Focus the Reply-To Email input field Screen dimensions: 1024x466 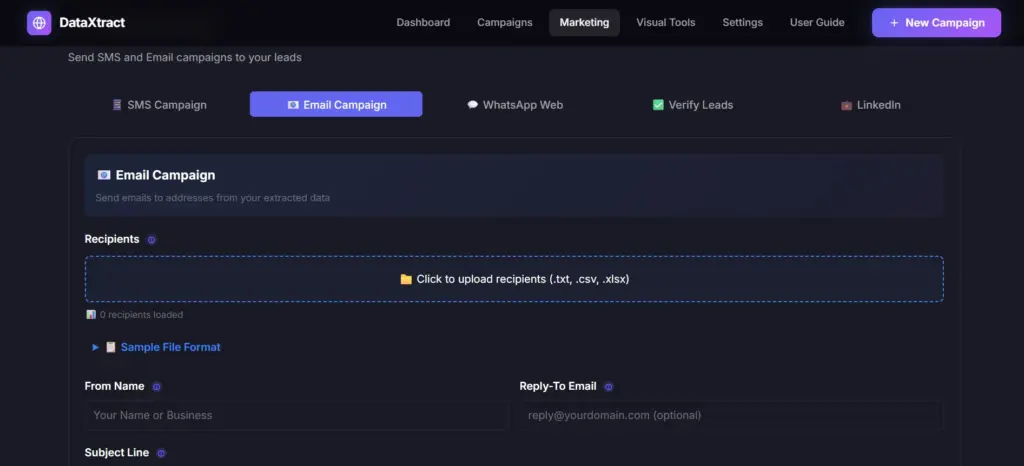coord(732,415)
